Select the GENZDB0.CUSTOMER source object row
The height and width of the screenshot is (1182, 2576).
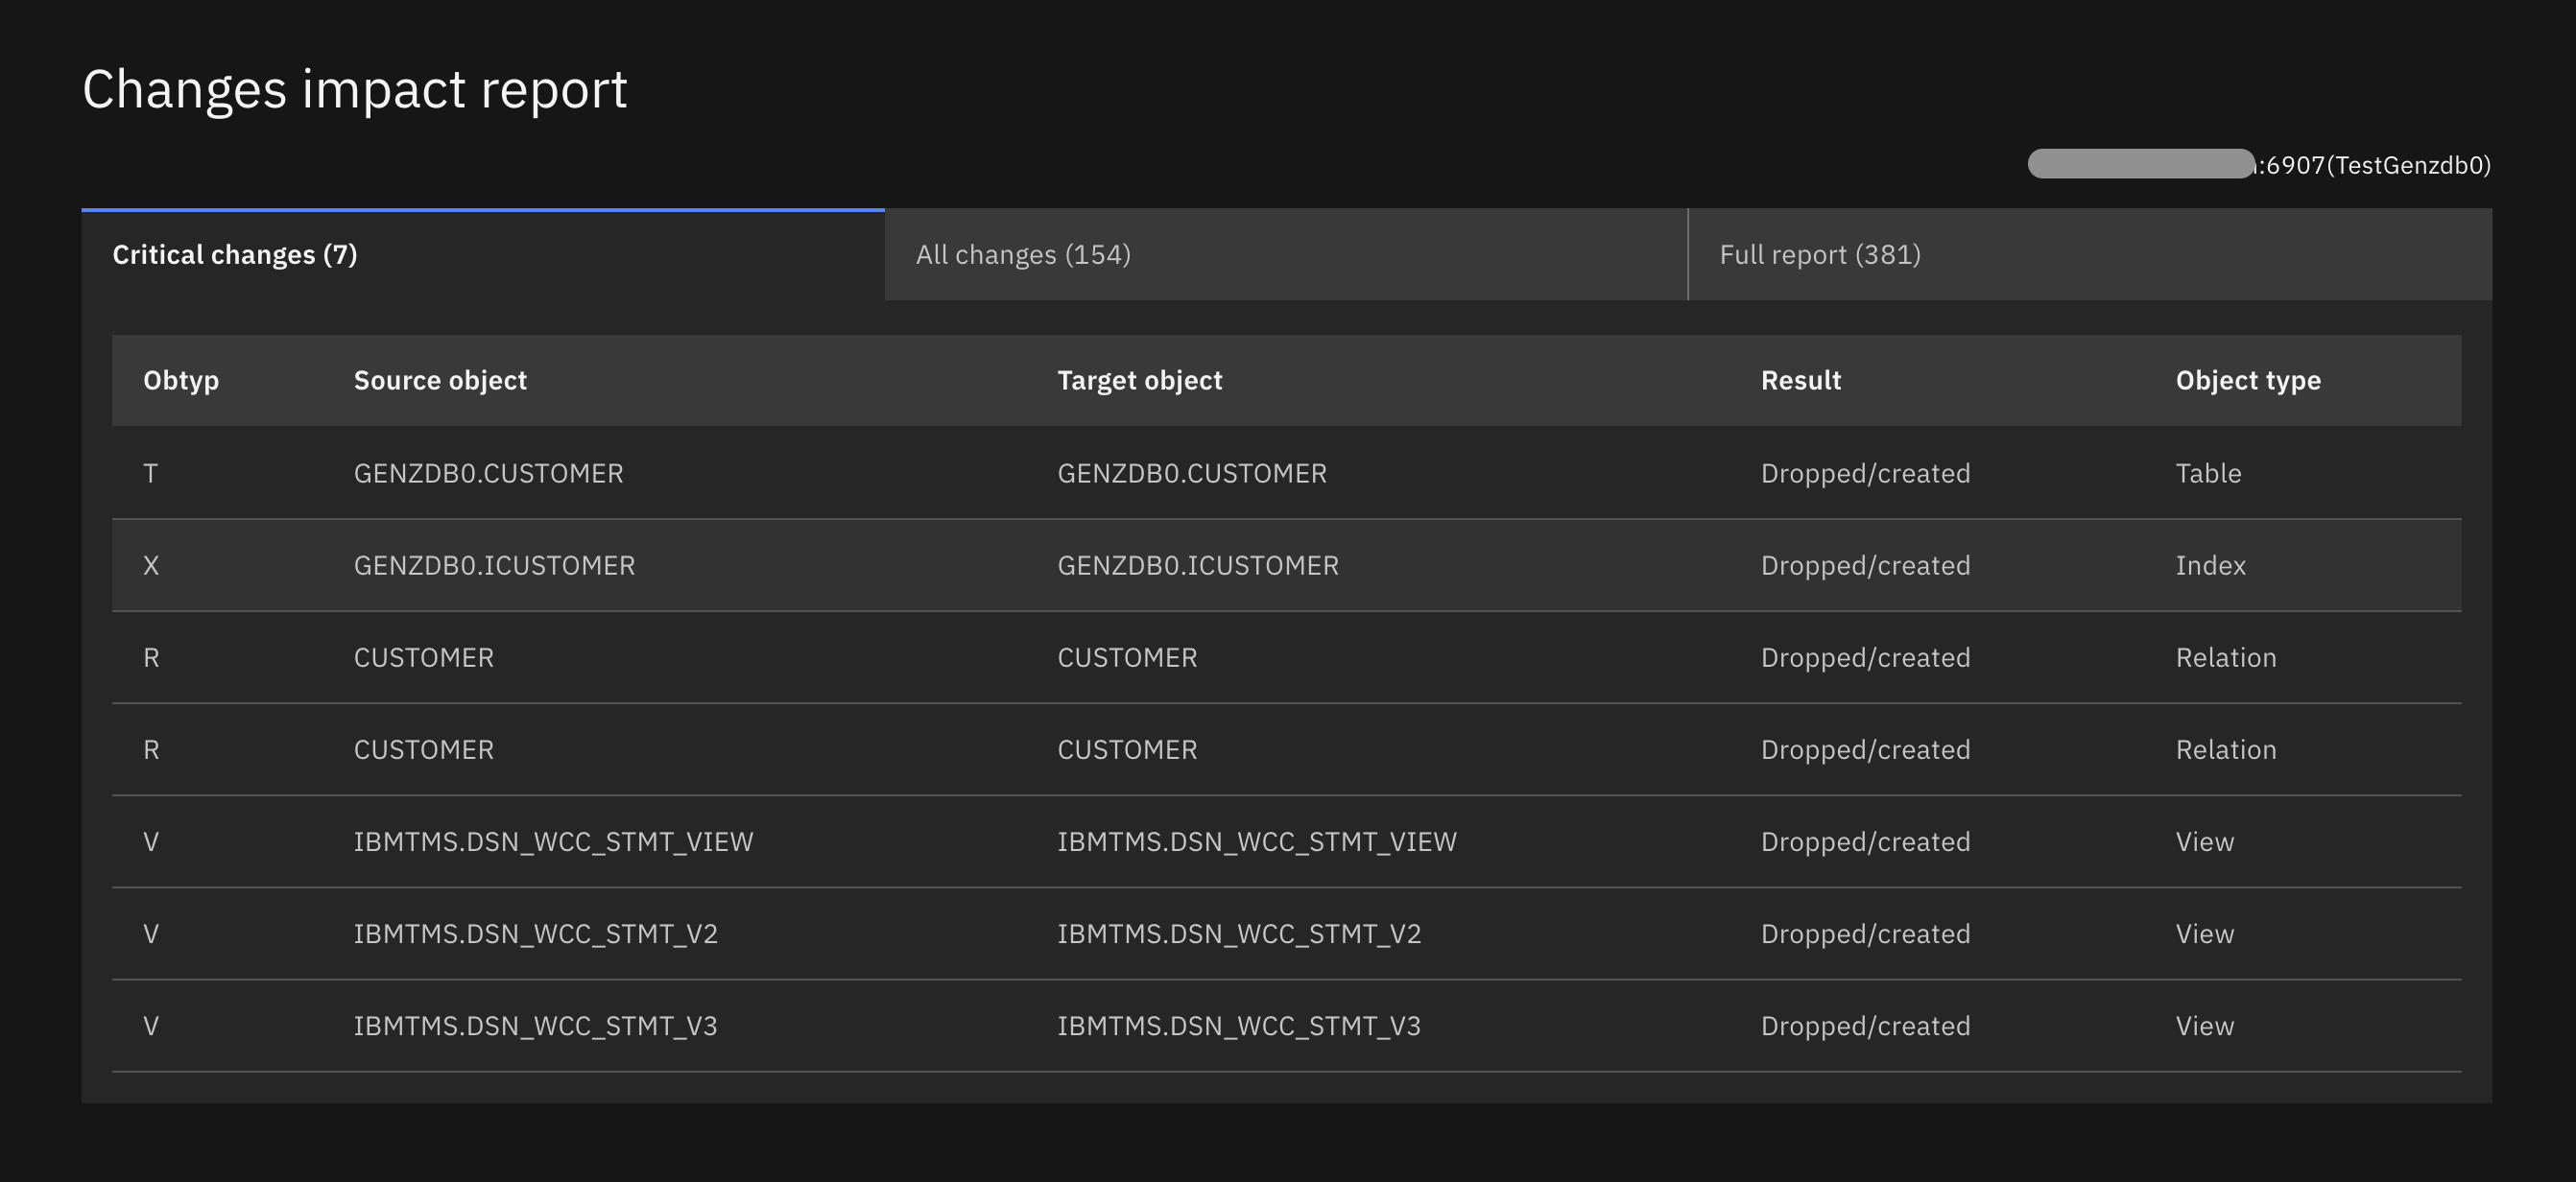pos(488,473)
